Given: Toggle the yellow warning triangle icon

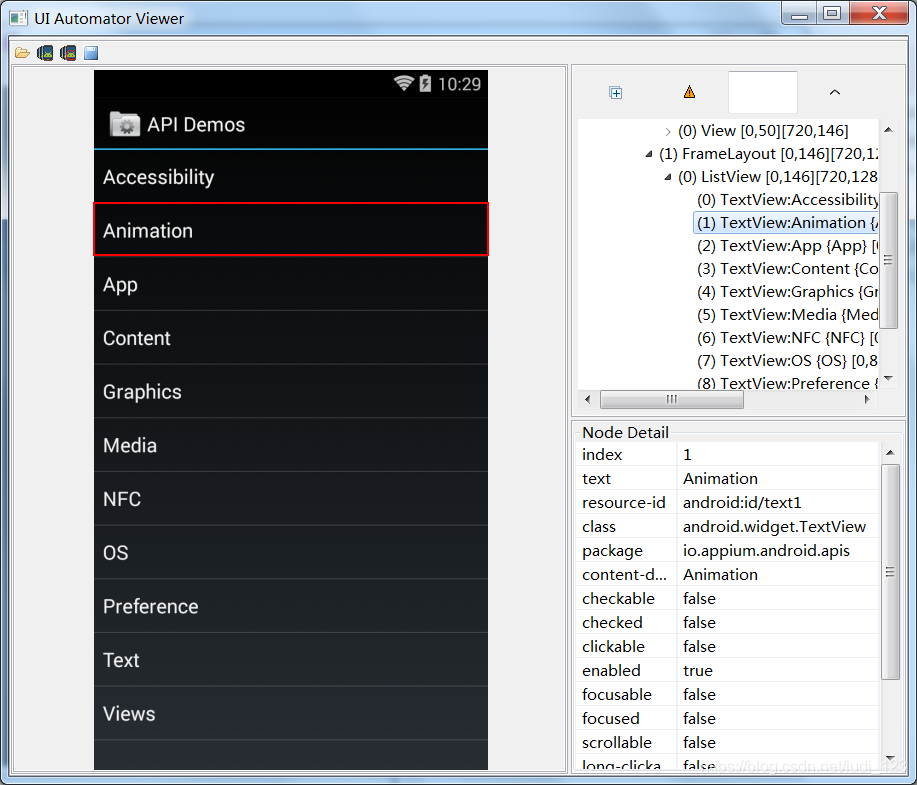Looking at the screenshot, I should point(690,92).
